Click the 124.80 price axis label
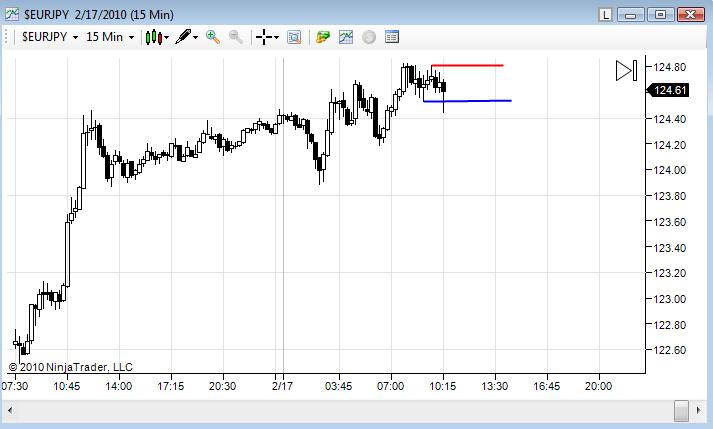713x429 pixels. (x=669, y=67)
